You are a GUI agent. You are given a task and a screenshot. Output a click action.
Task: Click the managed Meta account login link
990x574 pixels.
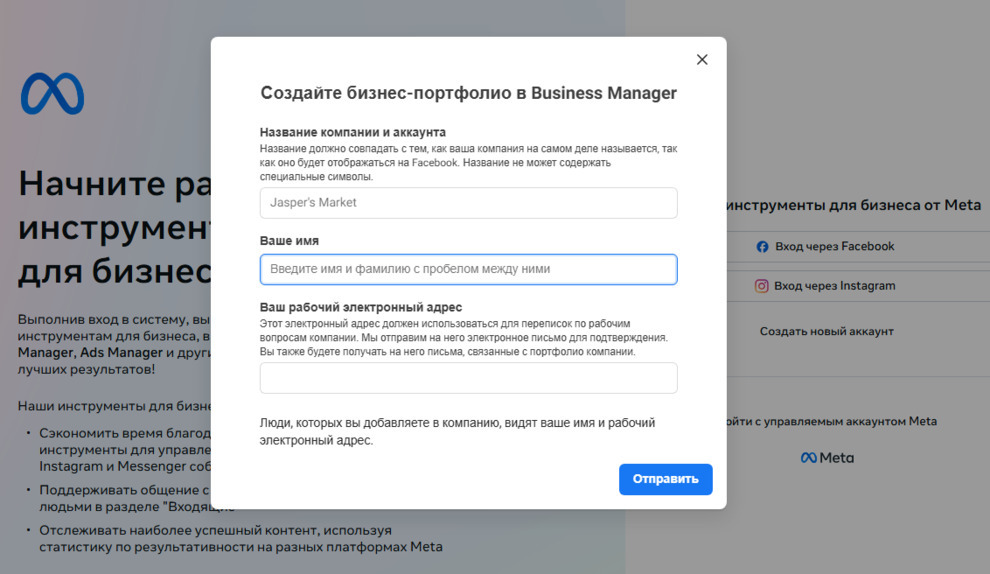(x=832, y=422)
